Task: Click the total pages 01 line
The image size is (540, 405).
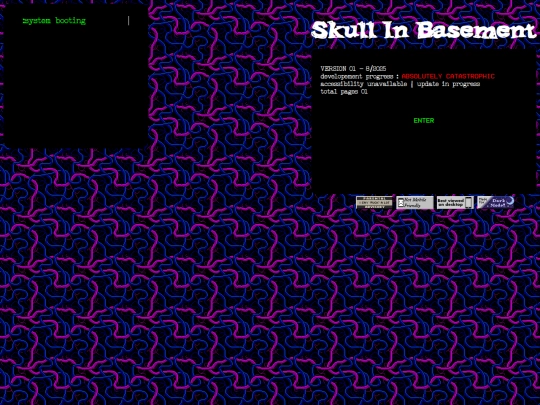Action: point(344,92)
